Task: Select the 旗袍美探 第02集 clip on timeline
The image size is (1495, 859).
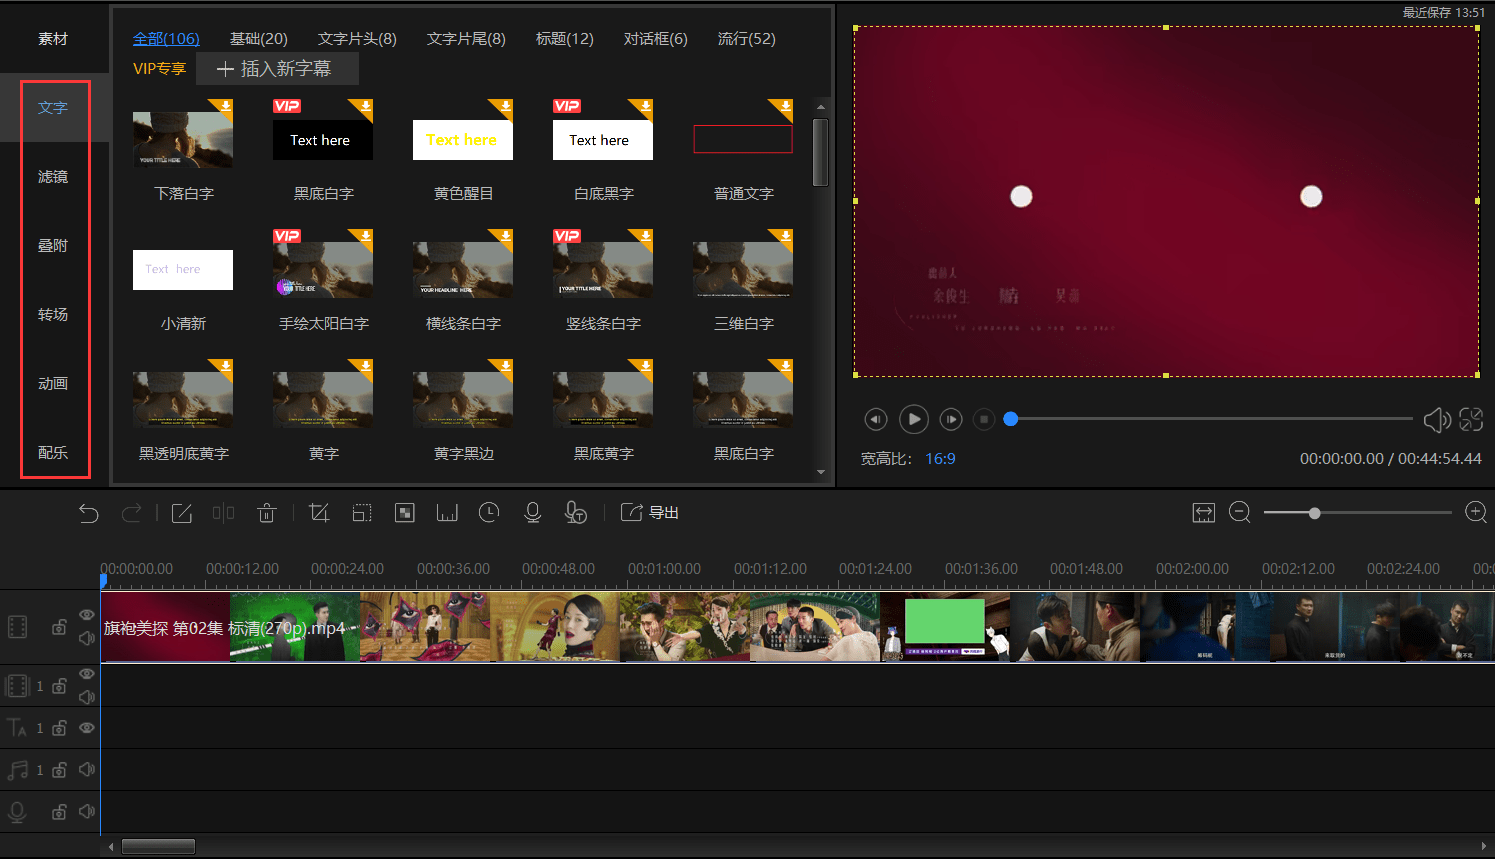Action: click(x=797, y=627)
